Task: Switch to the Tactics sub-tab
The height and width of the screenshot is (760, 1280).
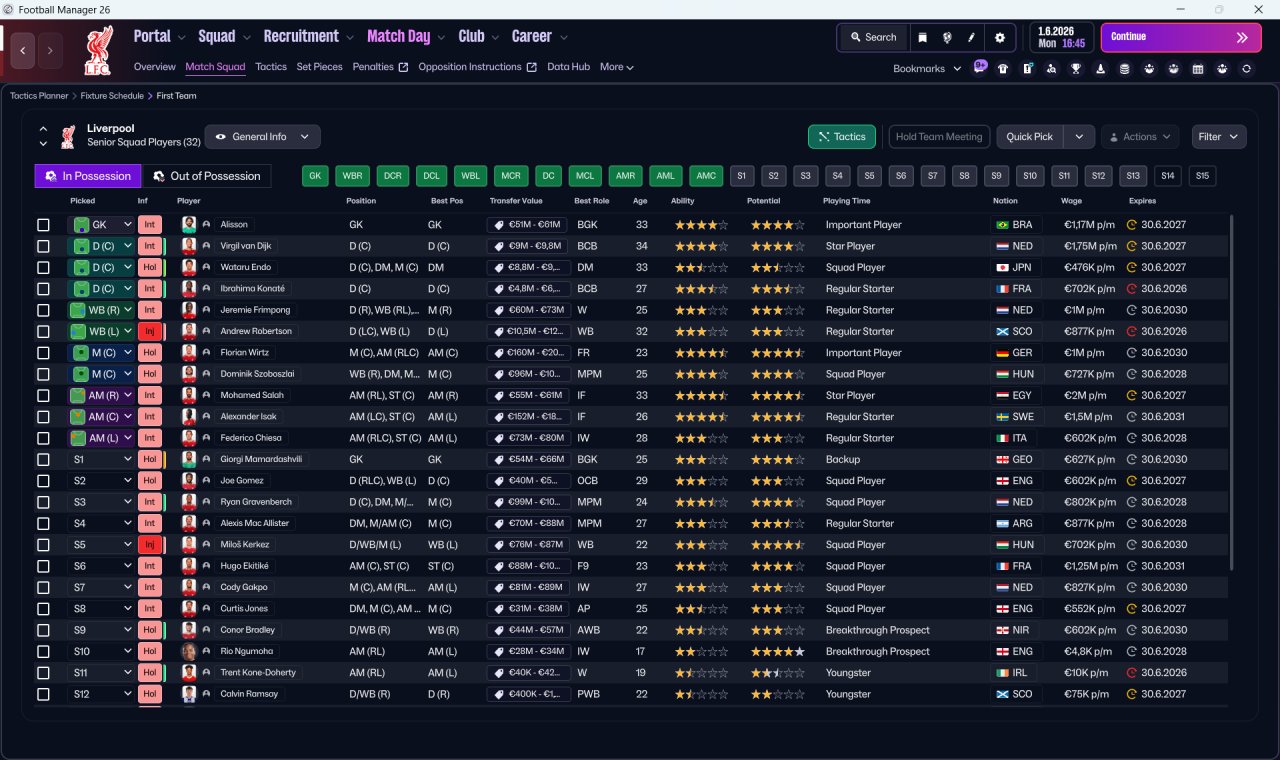Action: coord(271,67)
